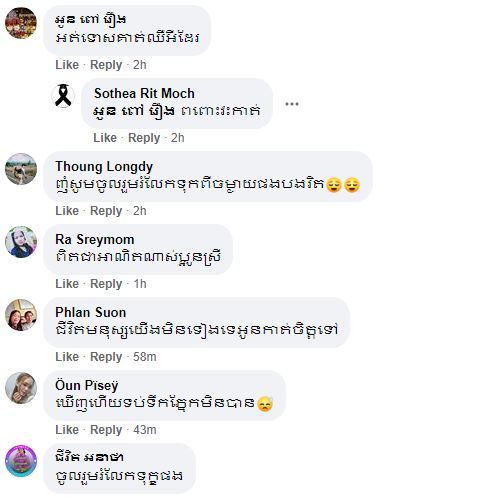Viewport: 487px width, 497px height.
Task: Open the three-dot menu beside Sothea Rit Moch's reply
Action: (292, 104)
